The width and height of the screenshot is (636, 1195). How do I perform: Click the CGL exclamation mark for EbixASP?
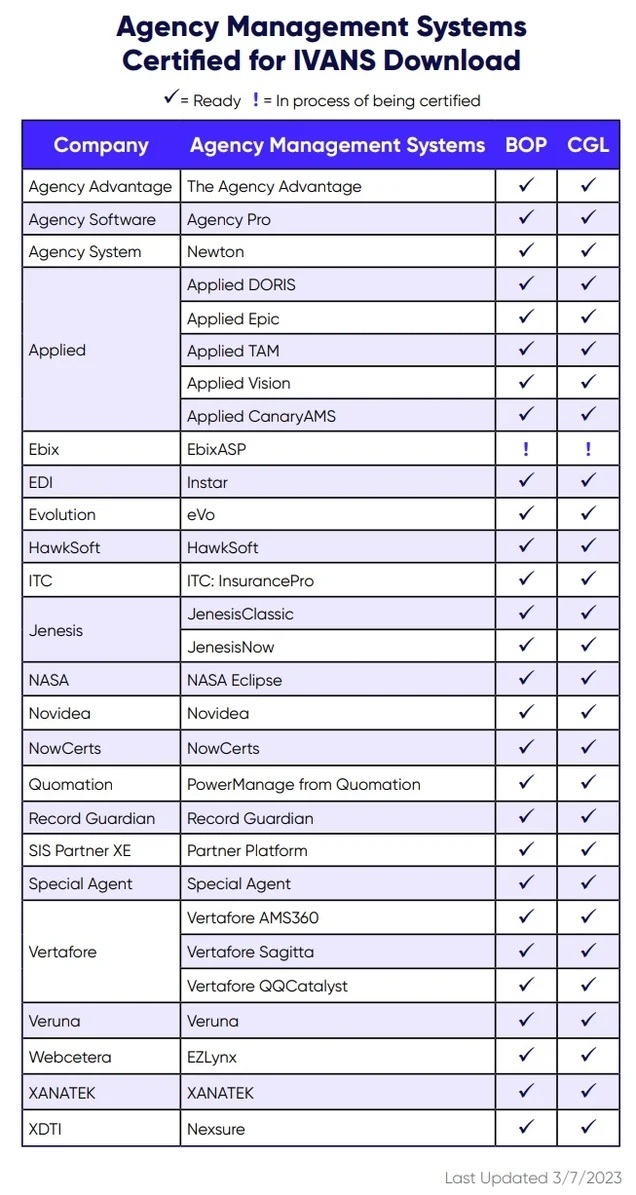coord(588,449)
